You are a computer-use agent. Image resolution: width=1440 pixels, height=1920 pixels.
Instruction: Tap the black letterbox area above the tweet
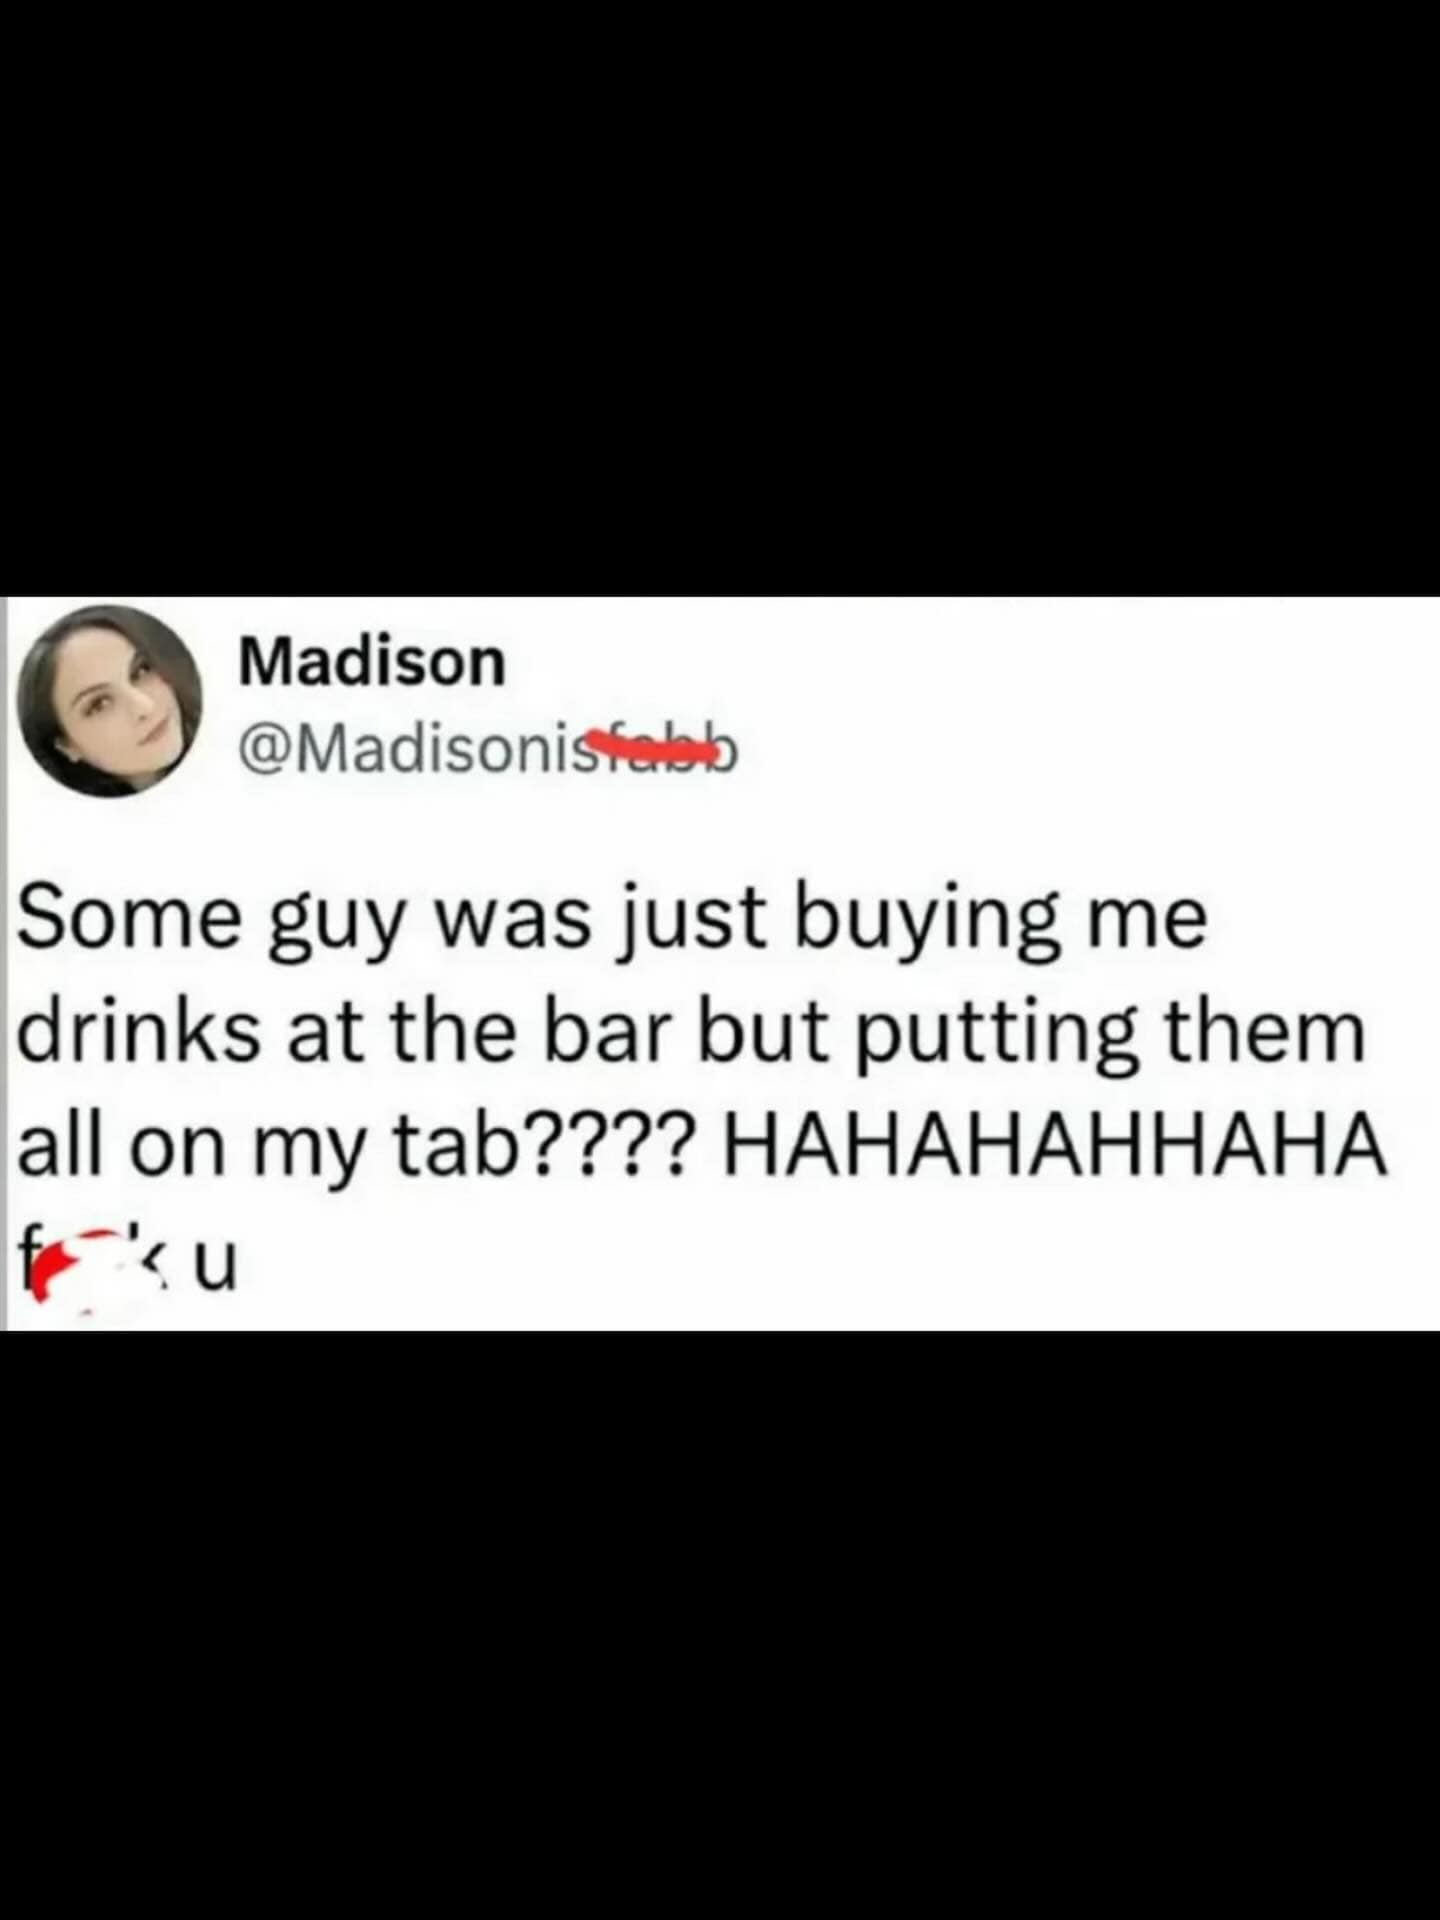point(720,298)
